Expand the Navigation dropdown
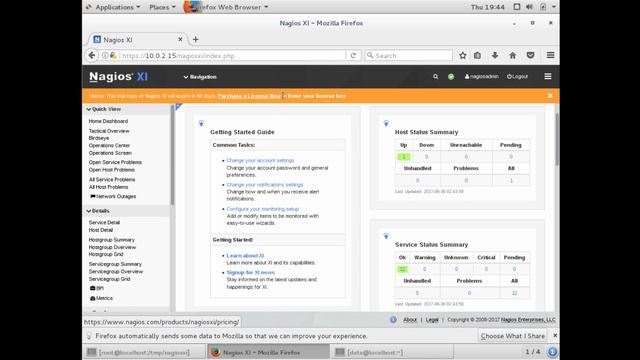 pyautogui.click(x=200, y=77)
